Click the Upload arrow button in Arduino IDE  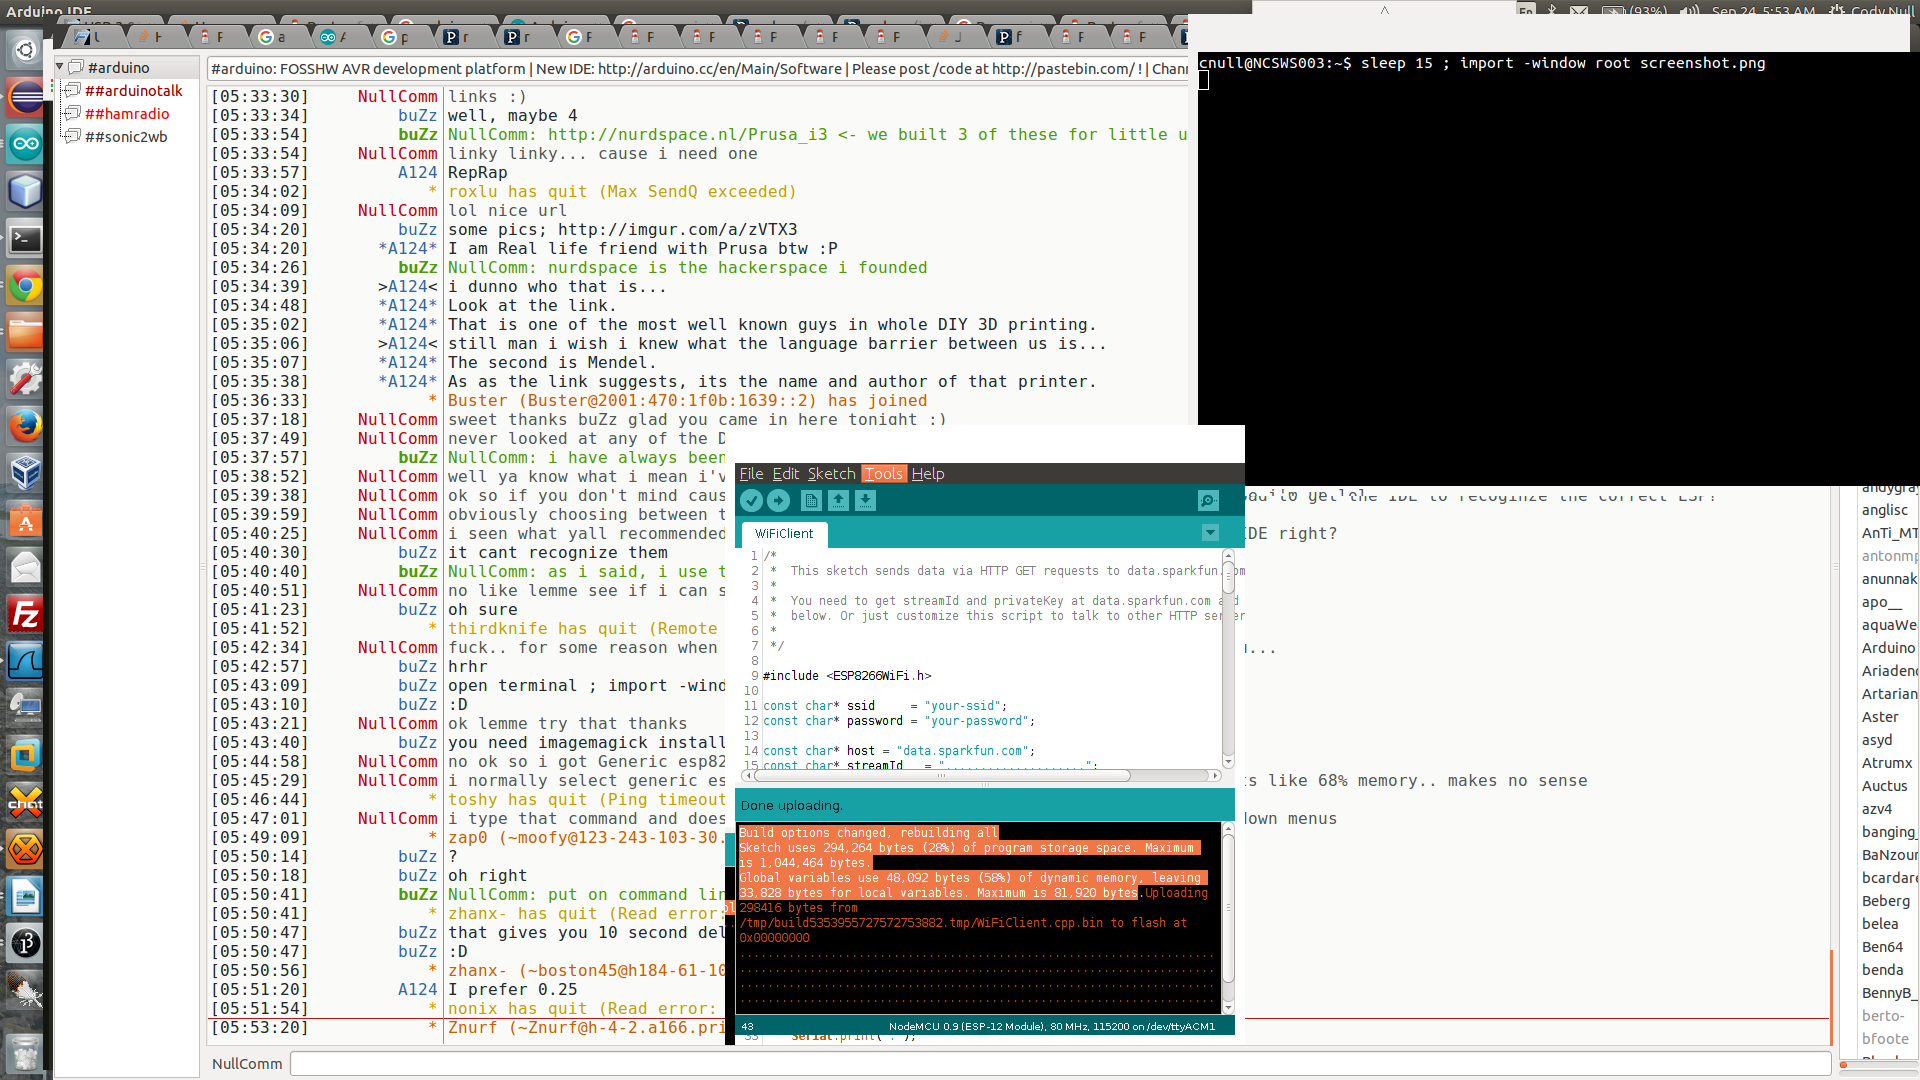tap(778, 501)
